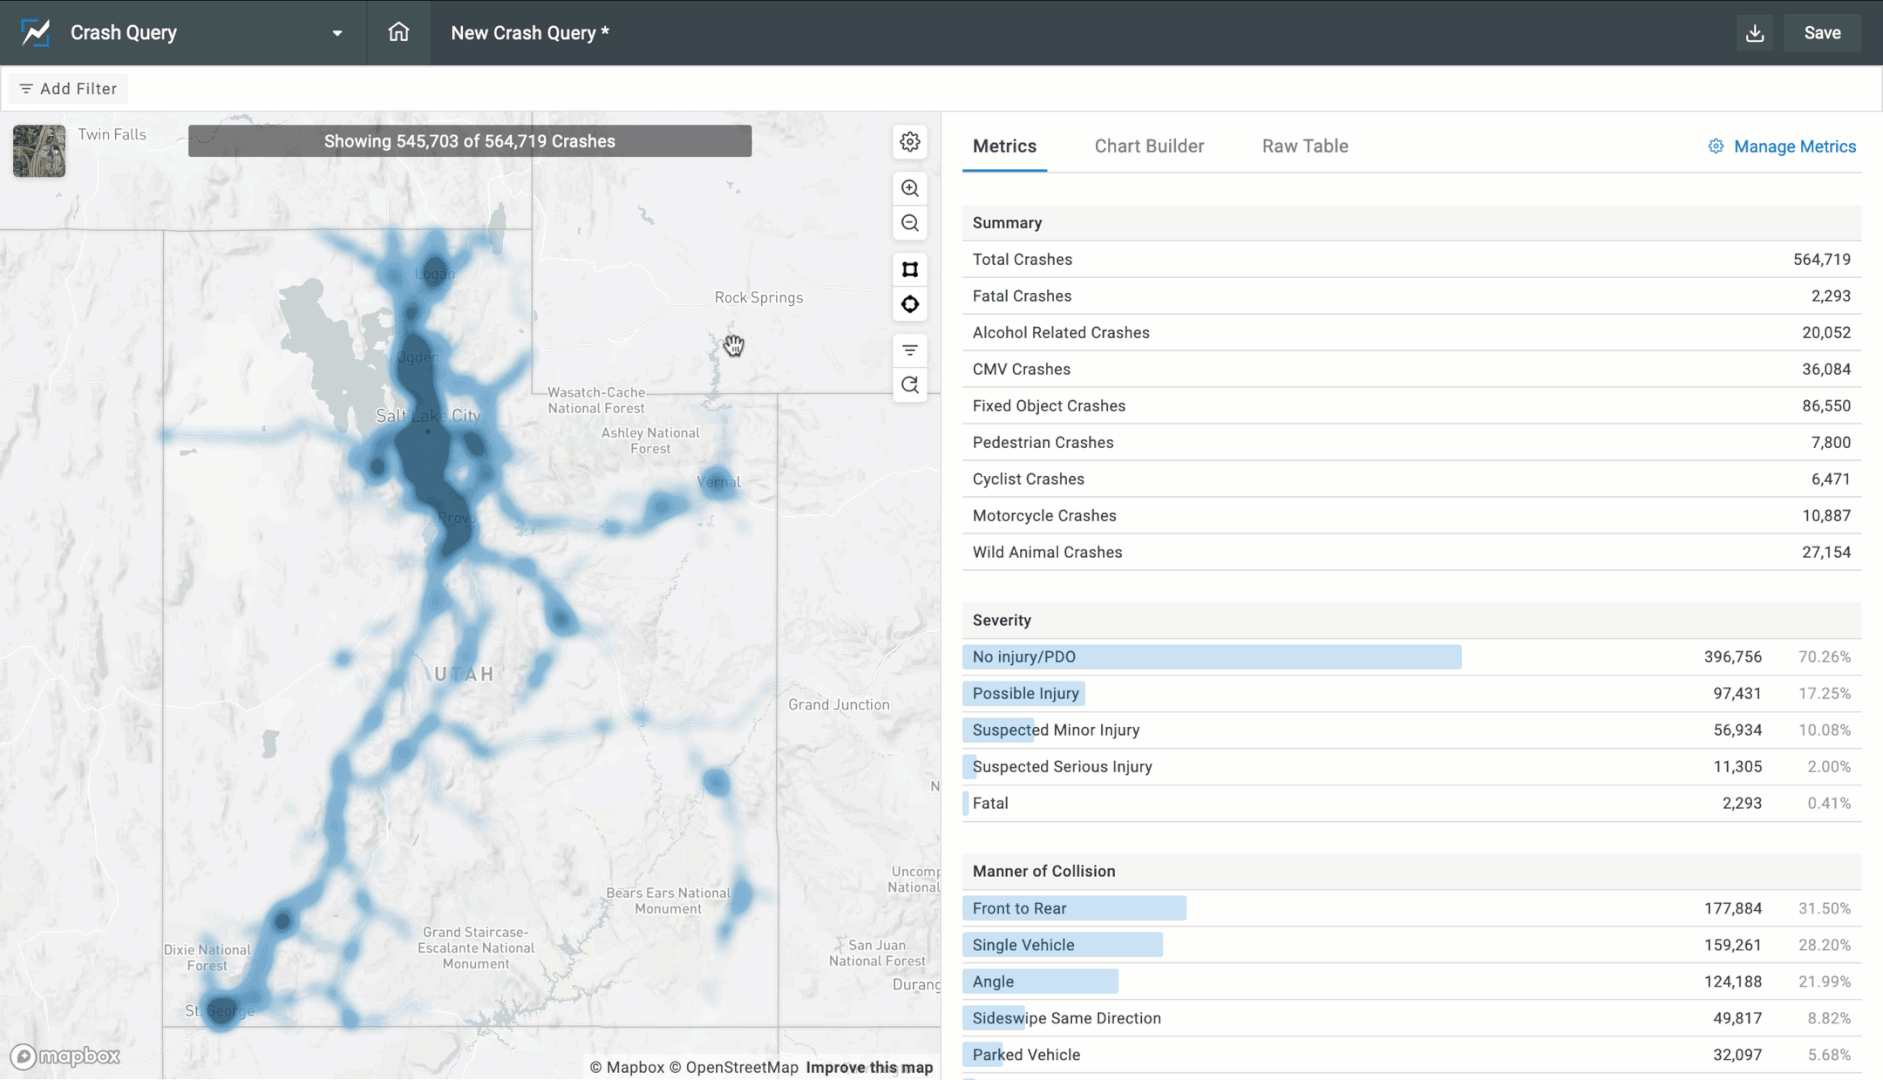Open the map filter lines icon

(909, 350)
